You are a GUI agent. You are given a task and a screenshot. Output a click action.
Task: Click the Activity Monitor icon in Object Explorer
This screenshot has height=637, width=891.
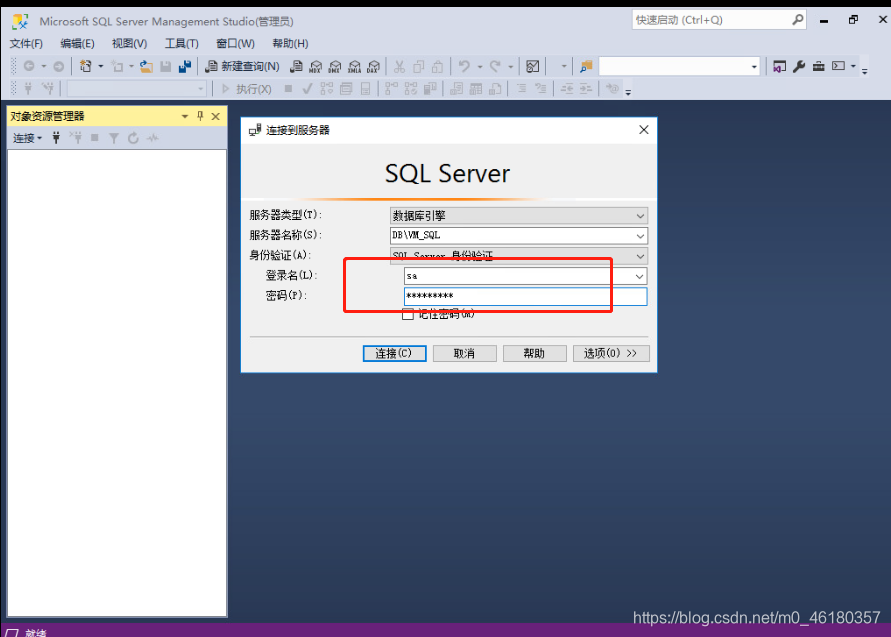click(x=152, y=138)
